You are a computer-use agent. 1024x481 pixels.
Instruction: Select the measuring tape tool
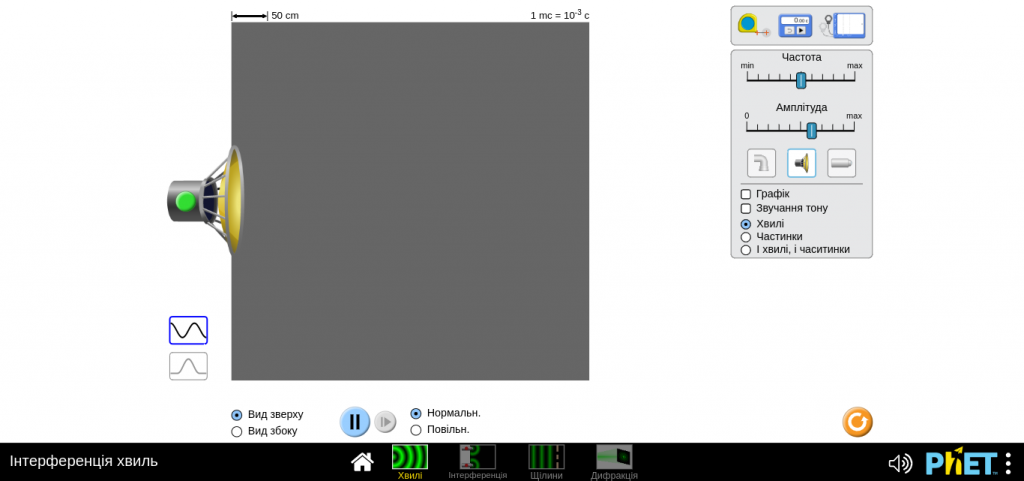pyautogui.click(x=754, y=25)
